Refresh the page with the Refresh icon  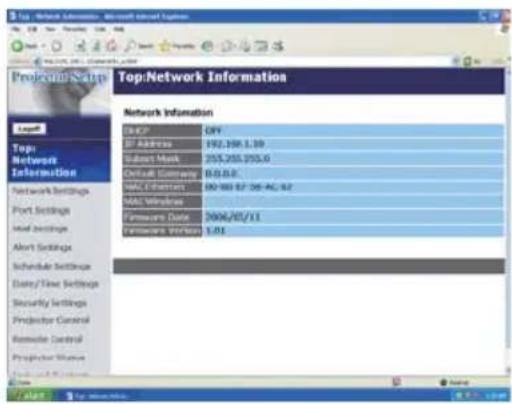96,46
